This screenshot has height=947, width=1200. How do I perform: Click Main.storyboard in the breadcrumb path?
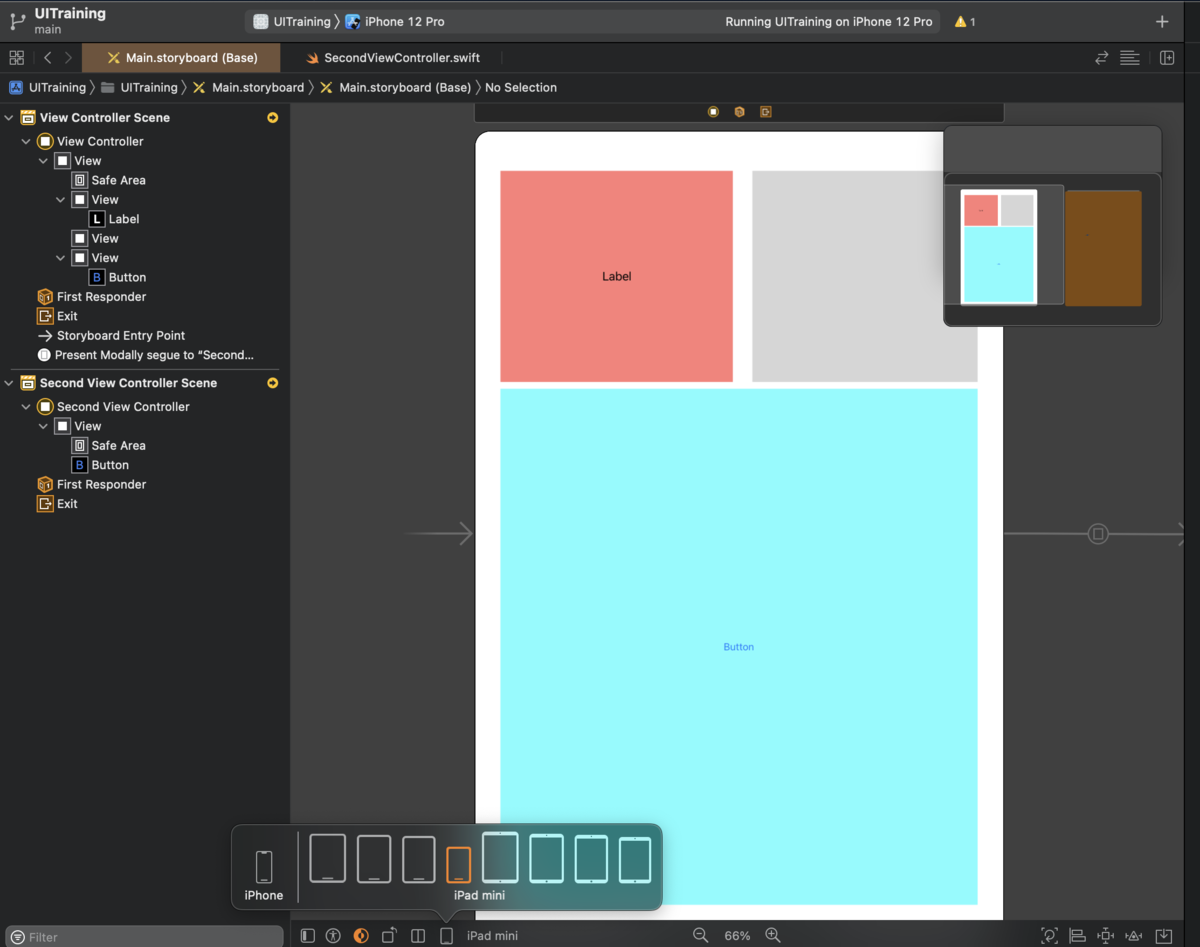click(x=248, y=87)
